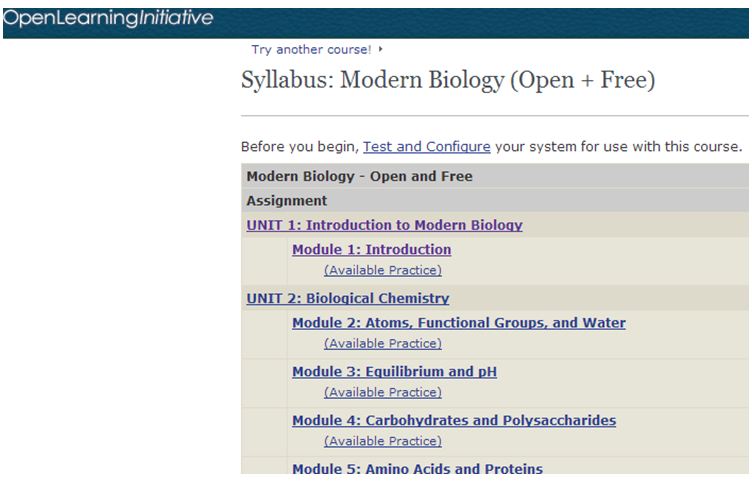Click the dark teal top banner bar
The height and width of the screenshot is (481, 752).
point(376,23)
